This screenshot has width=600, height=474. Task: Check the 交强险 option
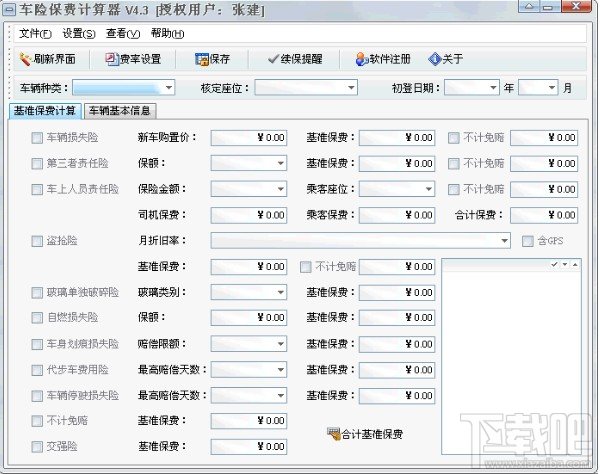point(37,446)
